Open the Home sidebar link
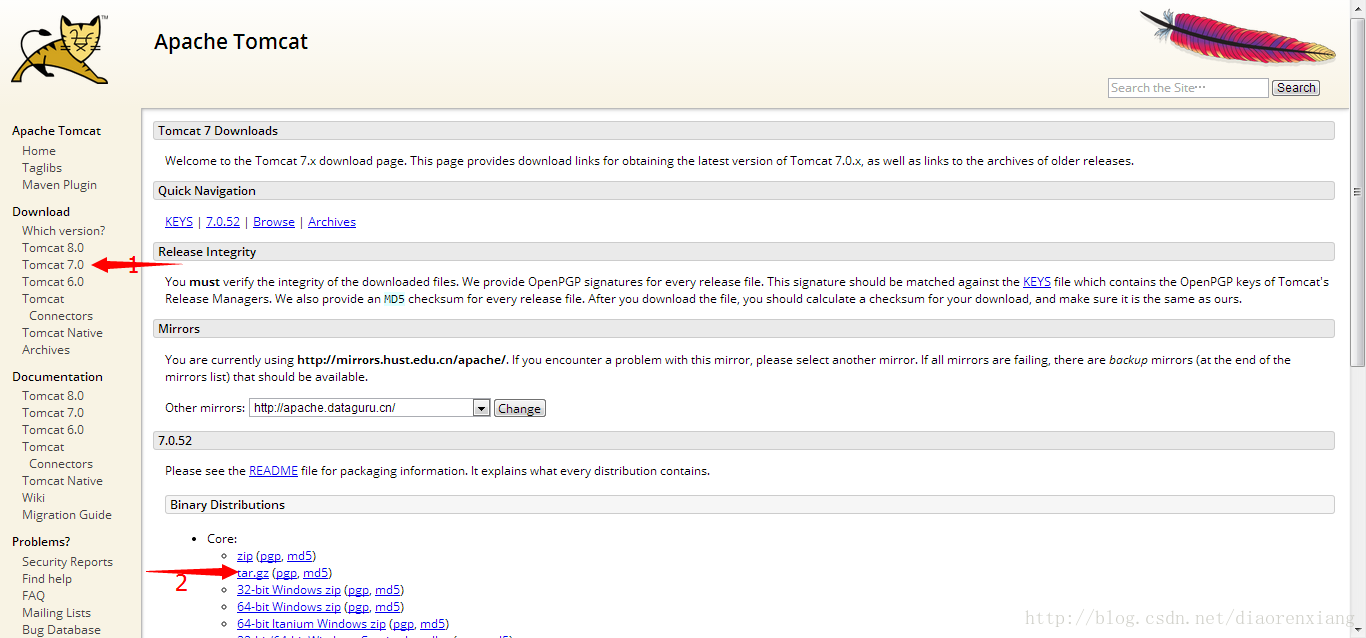This screenshot has width=1366, height=638. [39, 151]
